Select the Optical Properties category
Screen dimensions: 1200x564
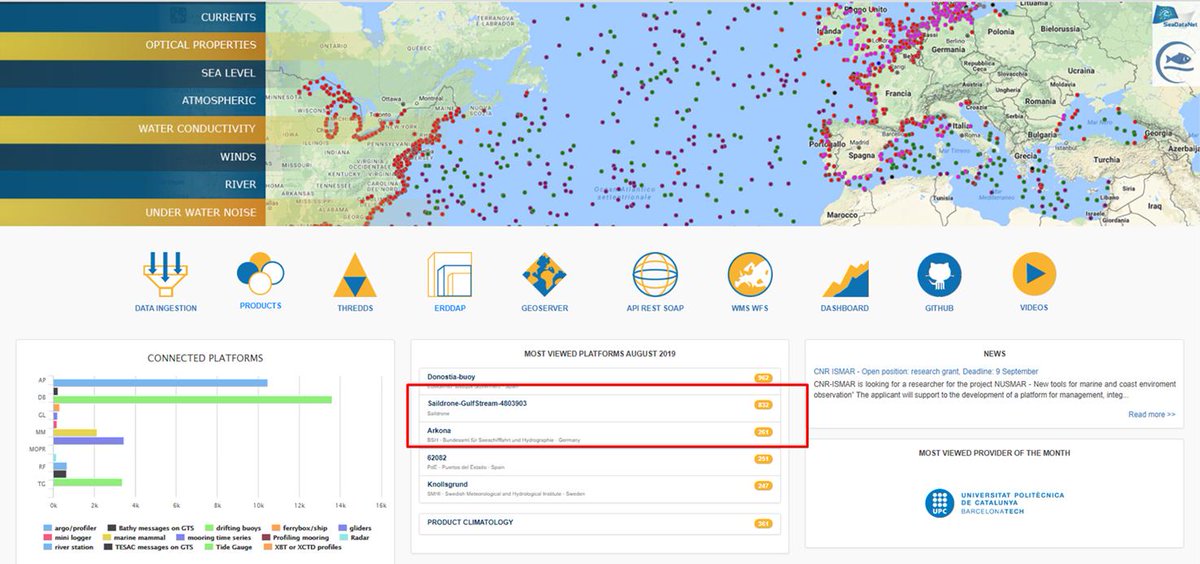click(x=132, y=45)
